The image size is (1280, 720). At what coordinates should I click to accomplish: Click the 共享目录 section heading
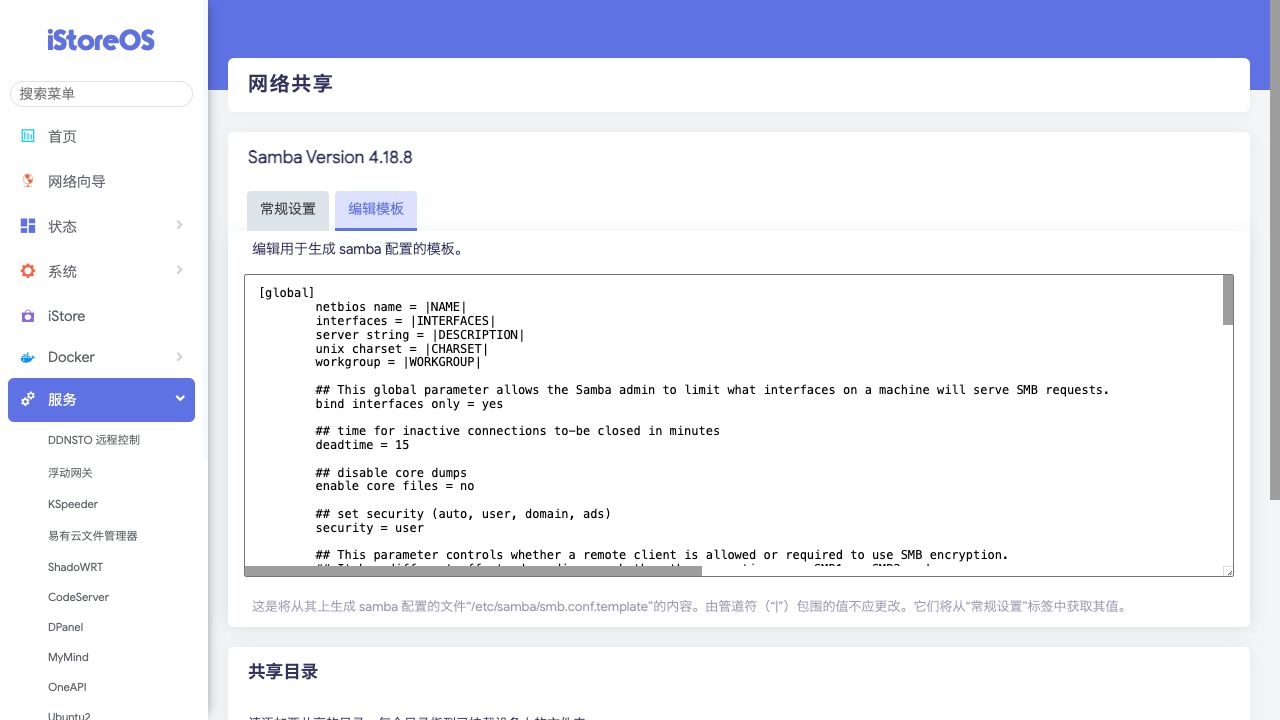[x=283, y=672]
